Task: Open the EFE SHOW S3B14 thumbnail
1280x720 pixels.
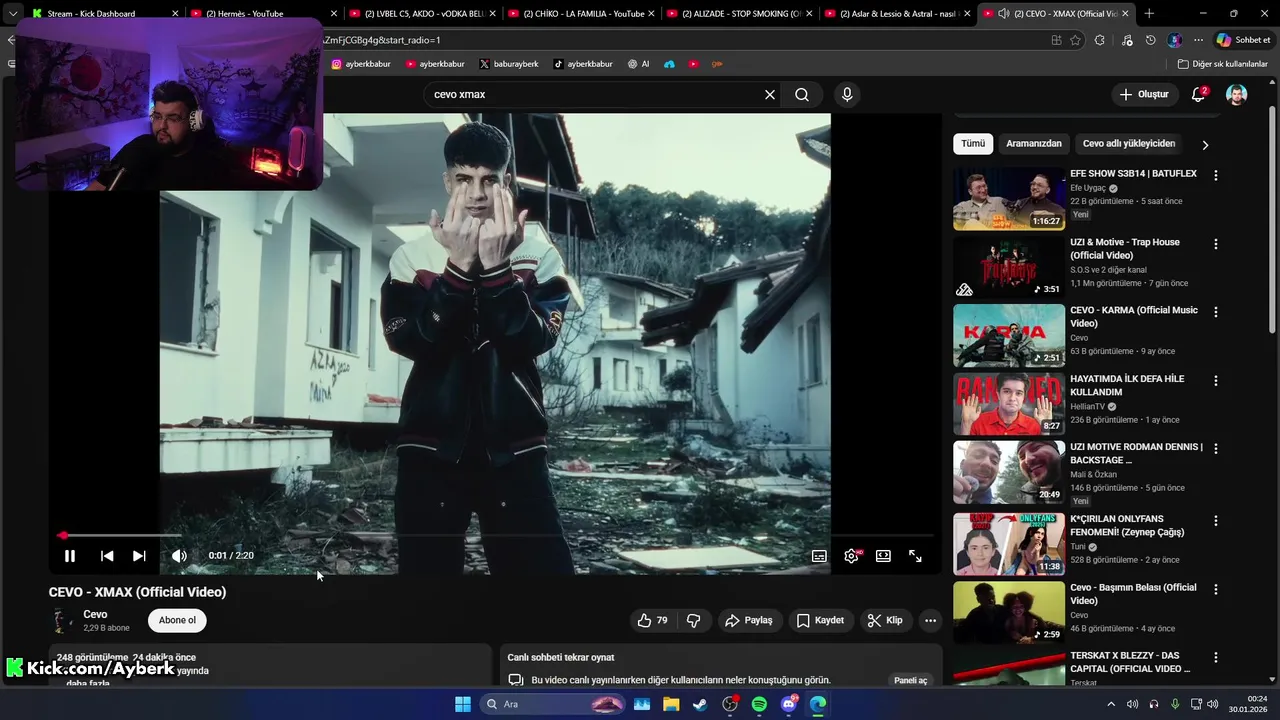Action: coord(1009,198)
